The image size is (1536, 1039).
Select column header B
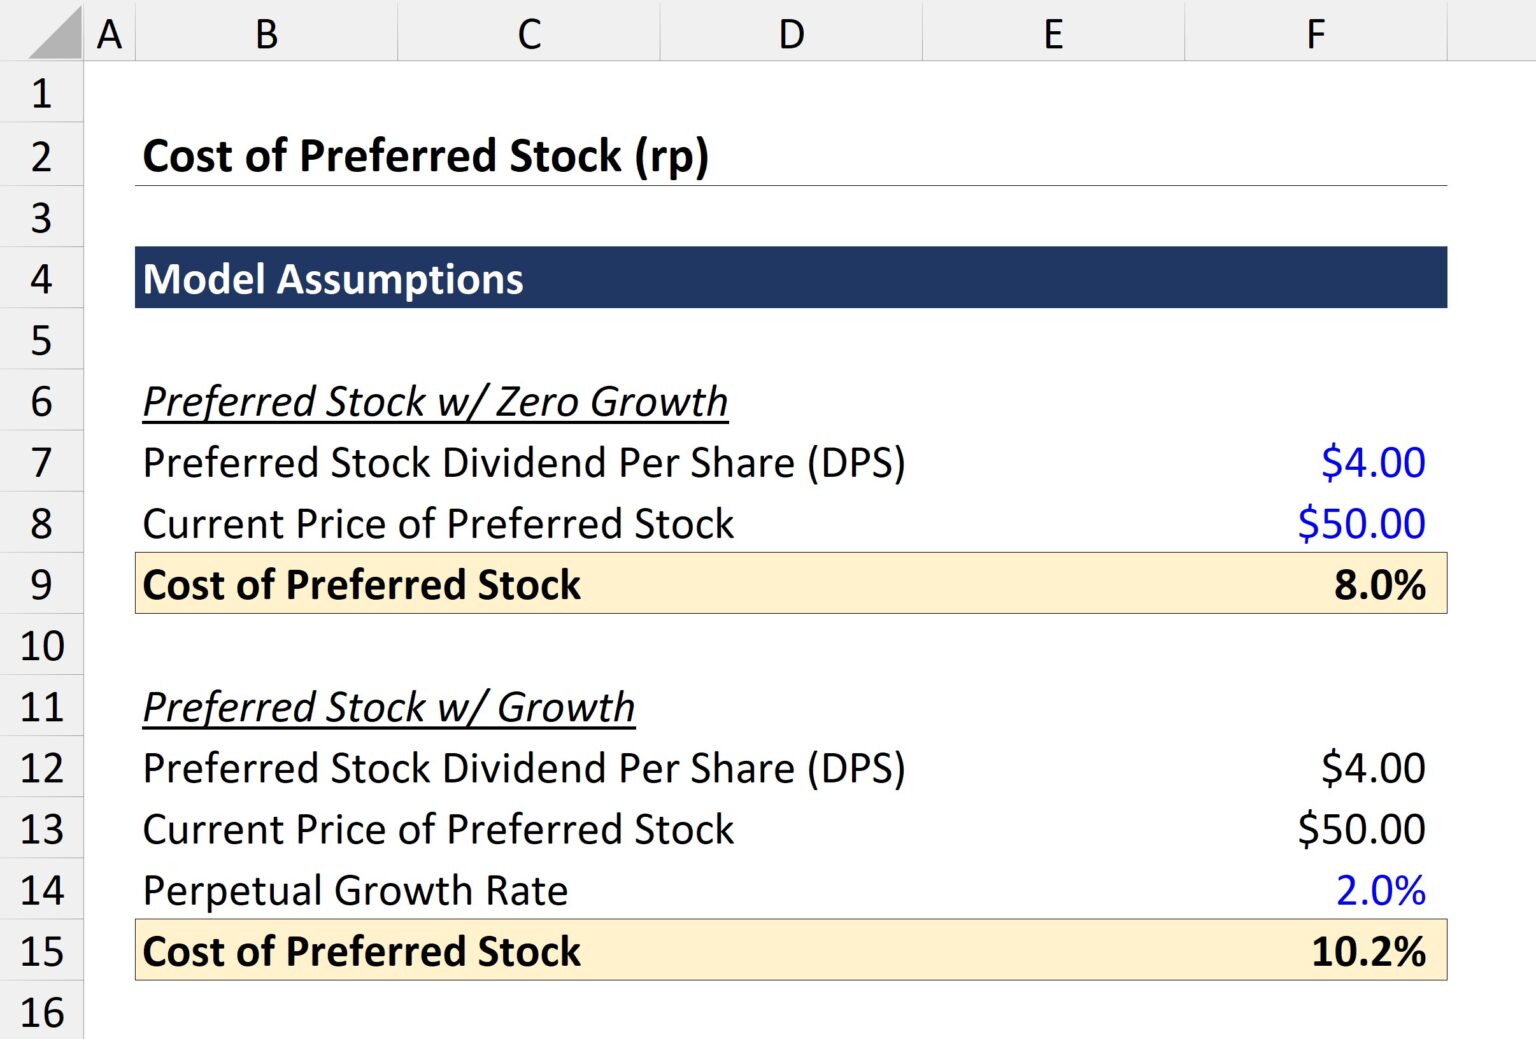pos(265,33)
